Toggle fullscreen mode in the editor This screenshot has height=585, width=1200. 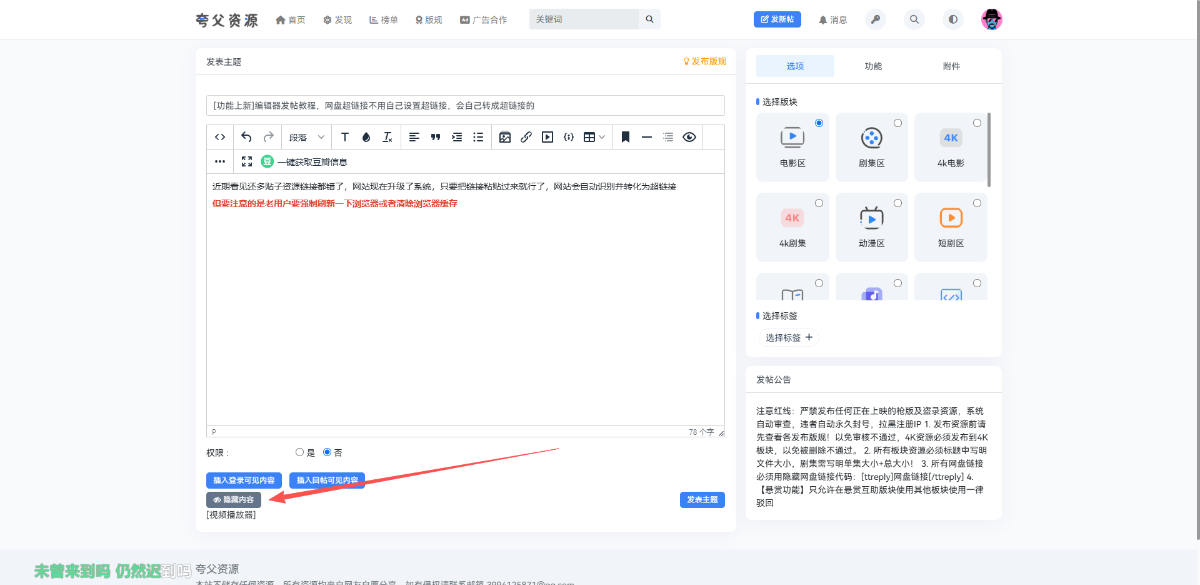pos(247,161)
